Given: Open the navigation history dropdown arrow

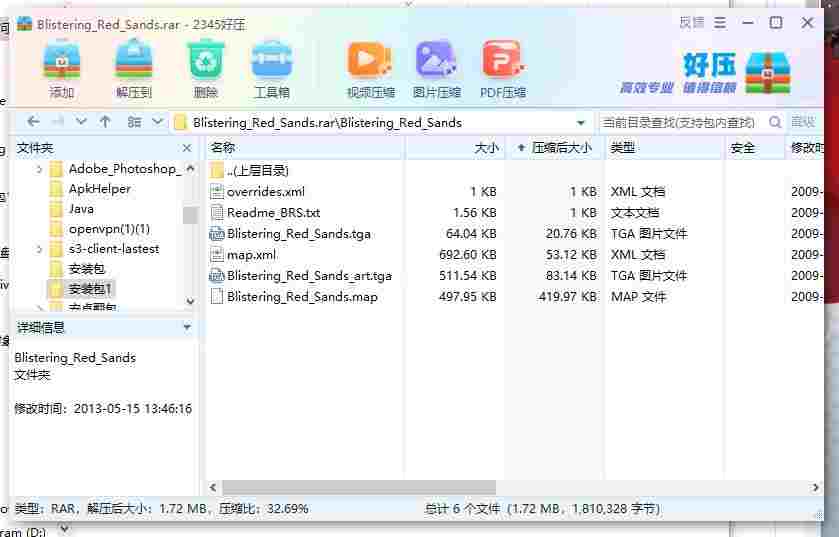Looking at the screenshot, I should point(81,122).
